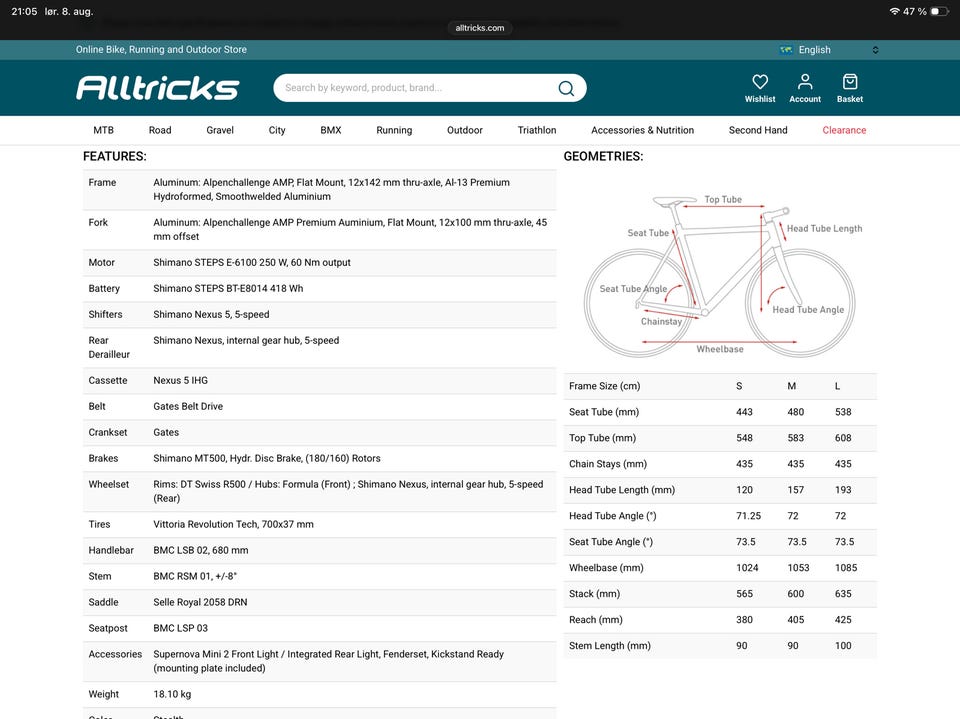Click 'Frame Size (cm)' row header
This screenshot has width=960, height=719.
604,386
